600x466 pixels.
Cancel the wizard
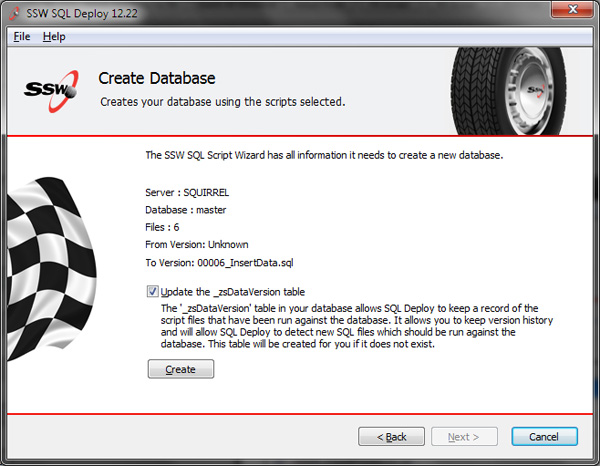[x=544, y=437]
